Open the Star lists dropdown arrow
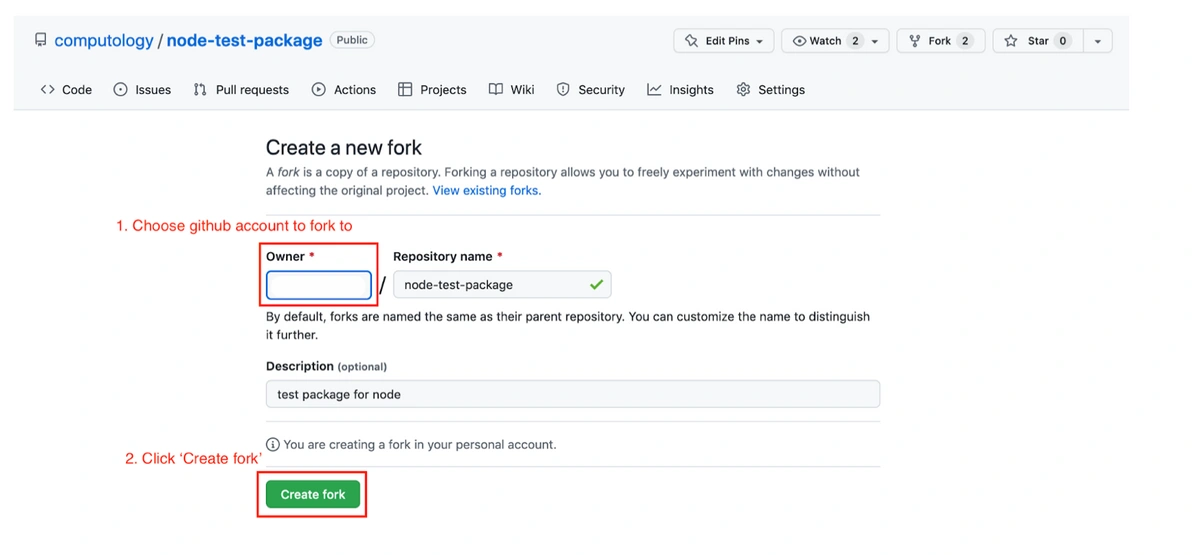The image size is (1200, 555). (x=1098, y=41)
